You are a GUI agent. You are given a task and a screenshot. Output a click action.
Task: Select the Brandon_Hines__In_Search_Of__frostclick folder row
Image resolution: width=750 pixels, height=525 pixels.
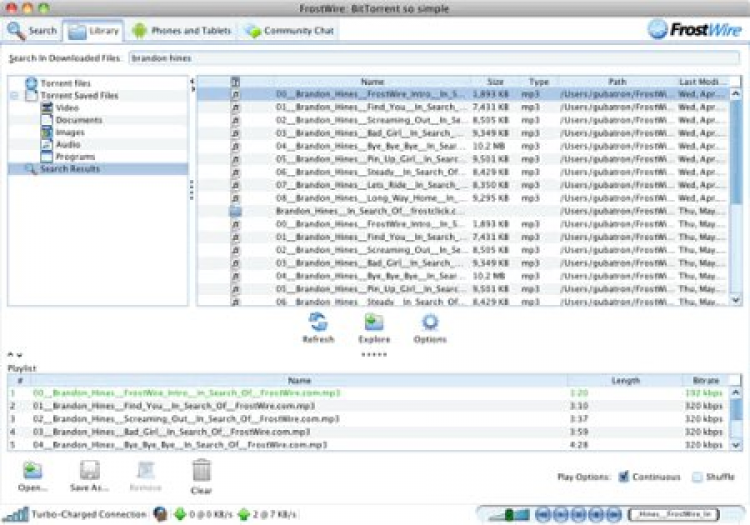click(x=463, y=211)
